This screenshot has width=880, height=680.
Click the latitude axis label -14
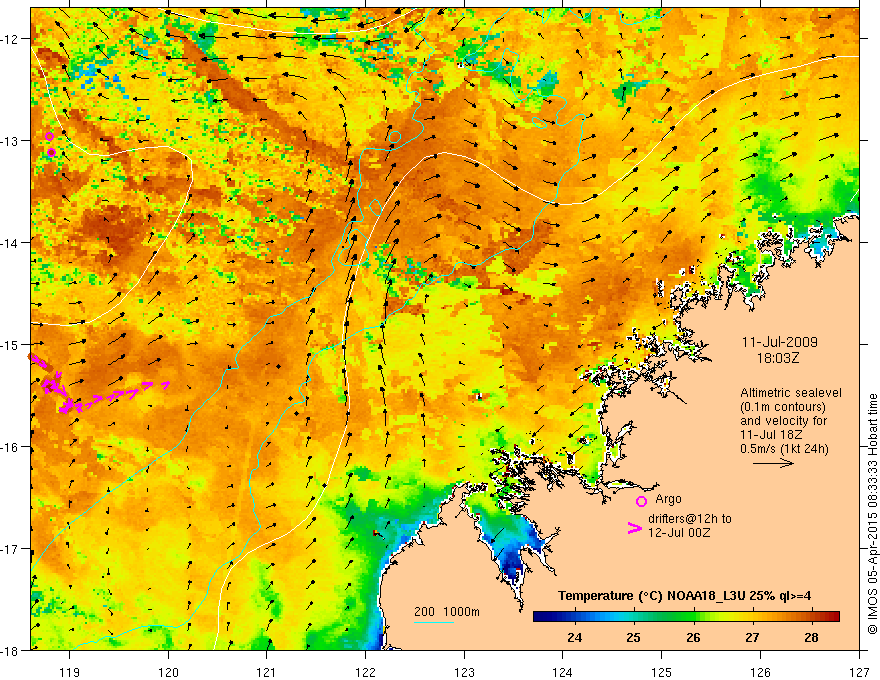pos(11,243)
